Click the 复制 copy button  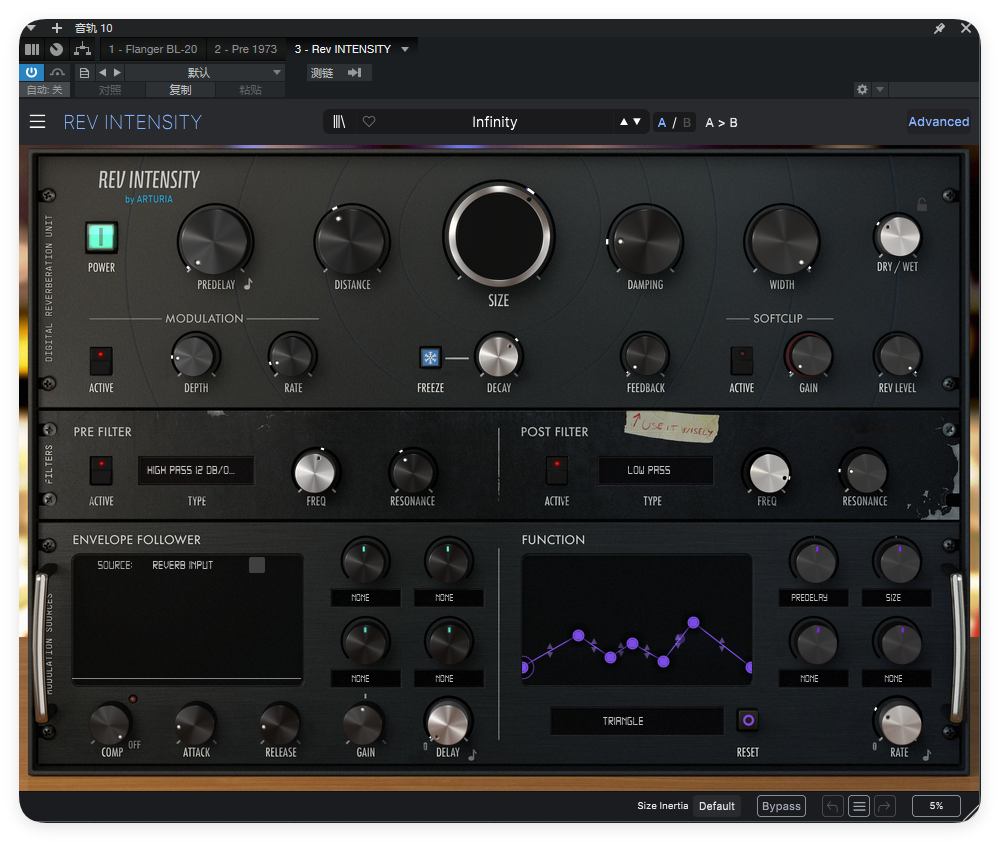[x=180, y=90]
